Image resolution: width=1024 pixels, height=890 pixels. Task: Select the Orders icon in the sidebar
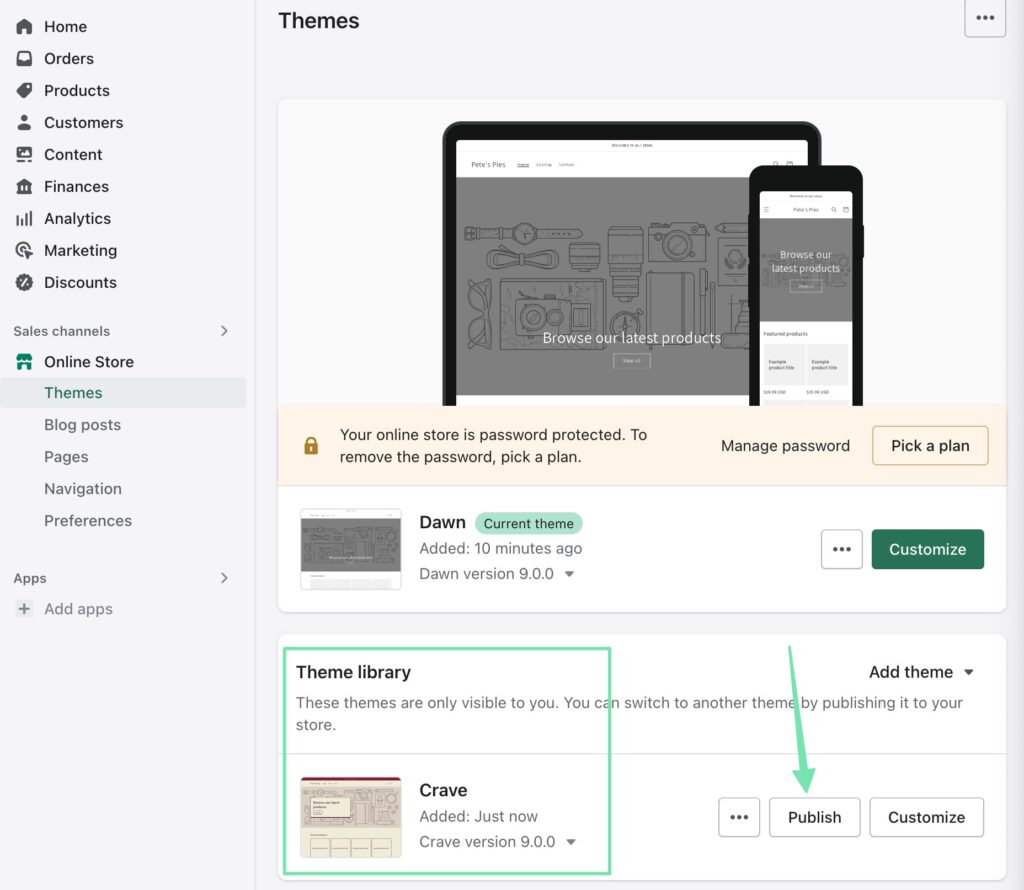click(x=24, y=58)
